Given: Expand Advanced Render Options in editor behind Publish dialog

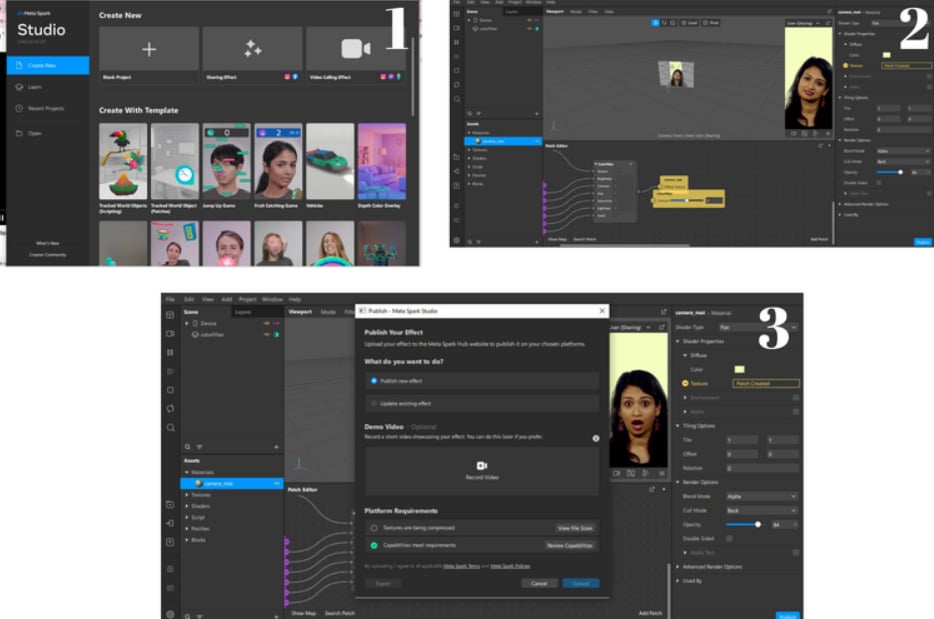Looking at the screenshot, I should [x=678, y=567].
